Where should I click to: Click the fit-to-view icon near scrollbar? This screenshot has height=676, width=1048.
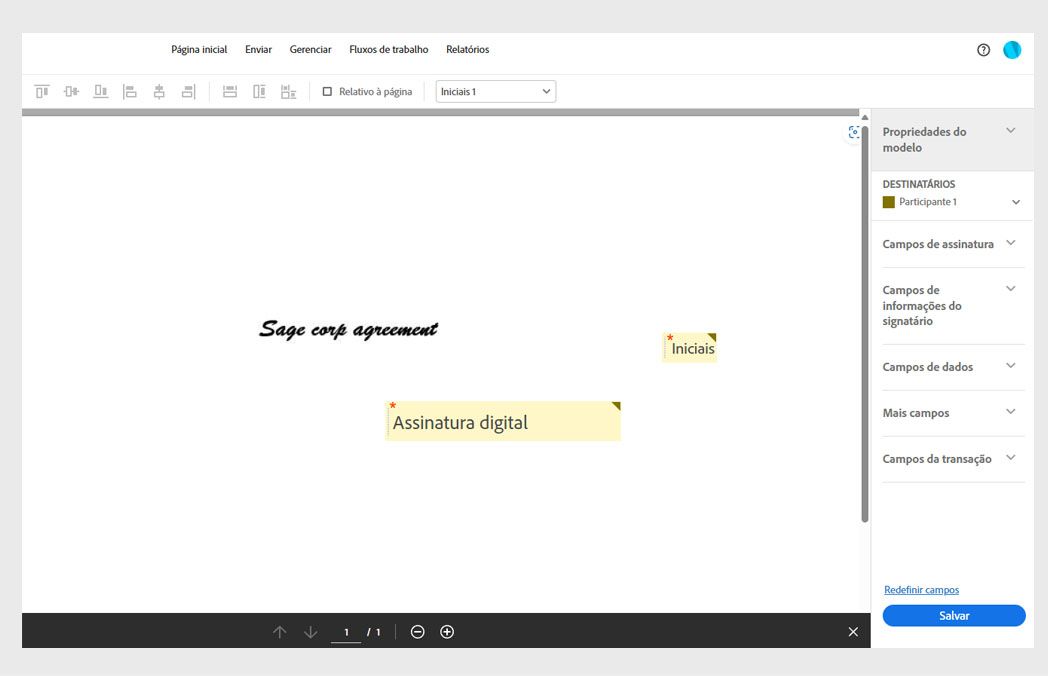click(x=854, y=132)
